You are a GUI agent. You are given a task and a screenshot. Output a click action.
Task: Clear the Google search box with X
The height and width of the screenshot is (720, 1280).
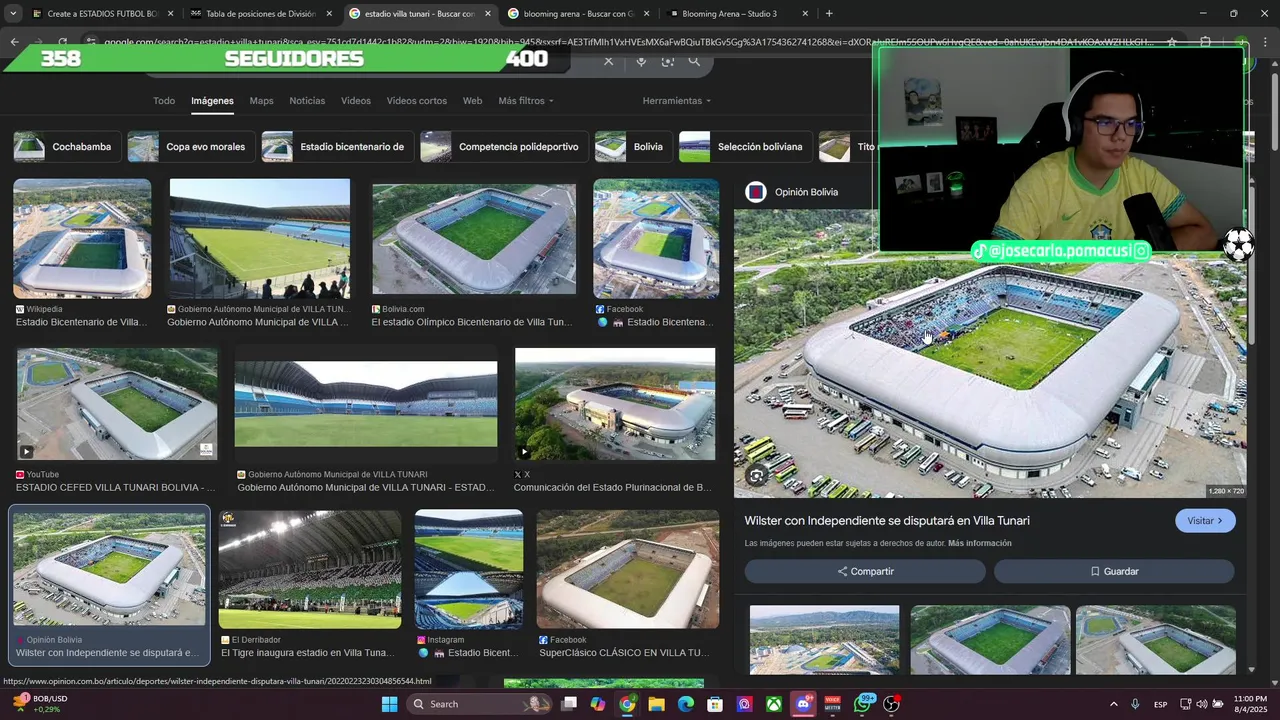[608, 62]
